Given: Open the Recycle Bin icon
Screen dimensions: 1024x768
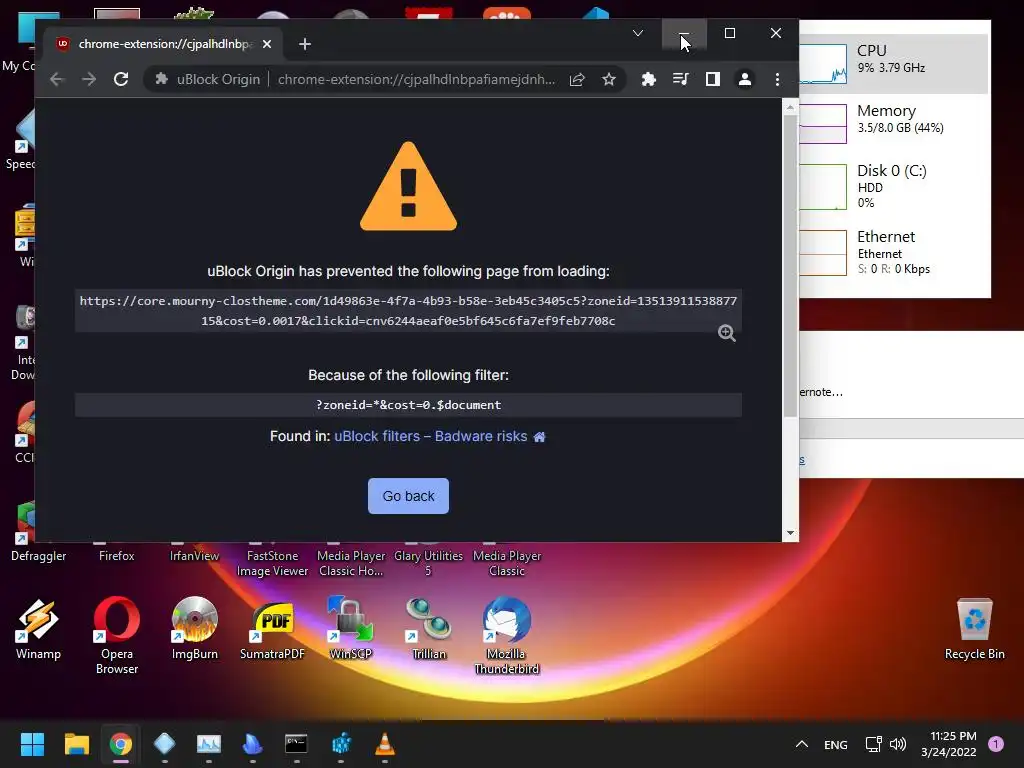Looking at the screenshot, I should 974,628.
